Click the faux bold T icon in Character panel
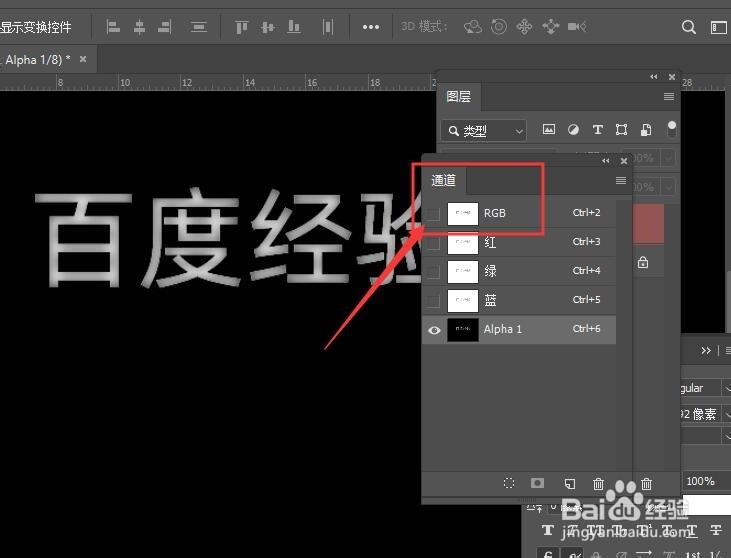Viewport: 731px width, 558px height. click(548, 530)
